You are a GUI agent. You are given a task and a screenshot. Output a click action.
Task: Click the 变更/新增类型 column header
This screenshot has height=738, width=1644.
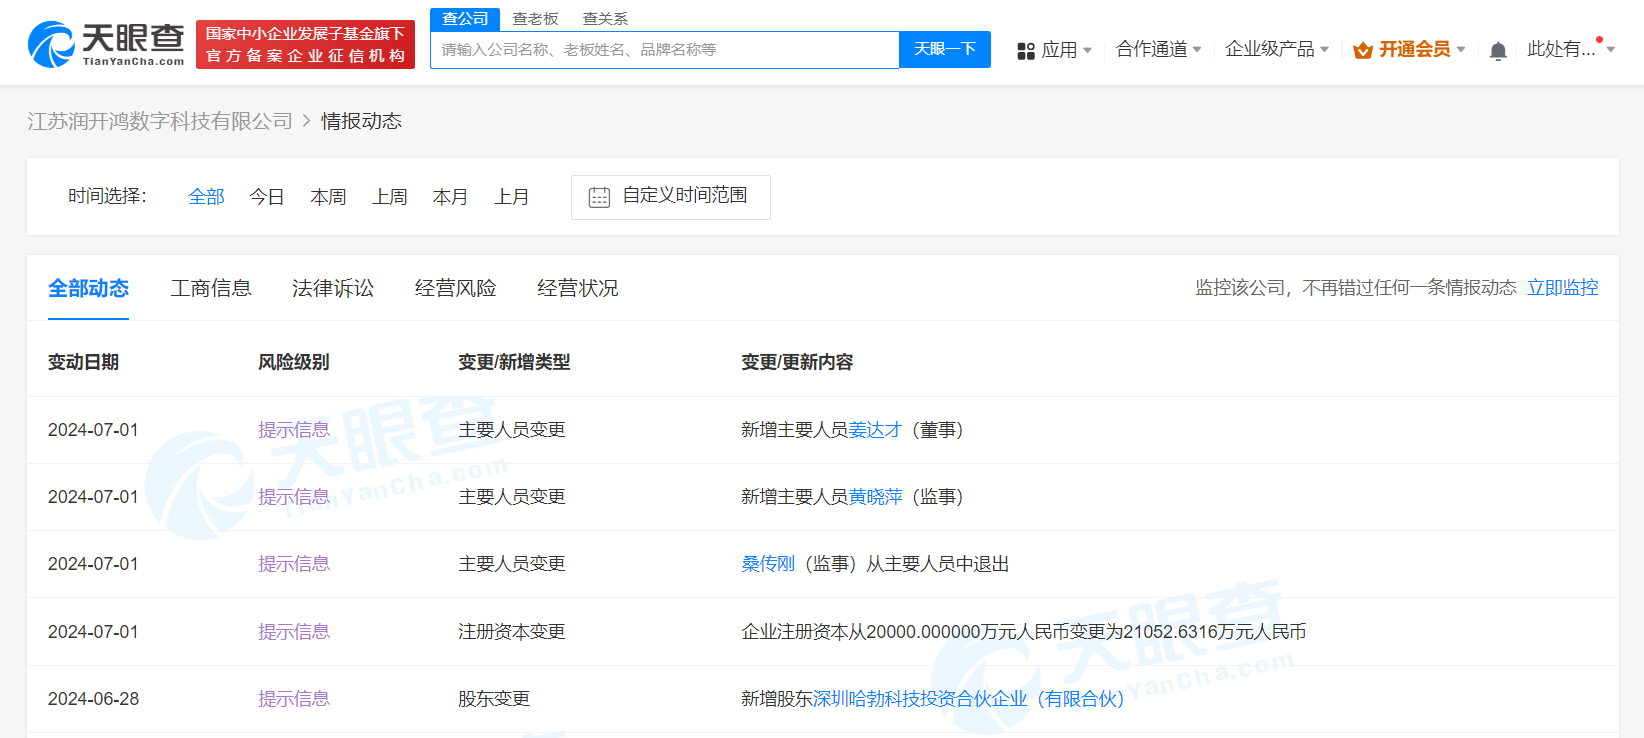(x=514, y=362)
